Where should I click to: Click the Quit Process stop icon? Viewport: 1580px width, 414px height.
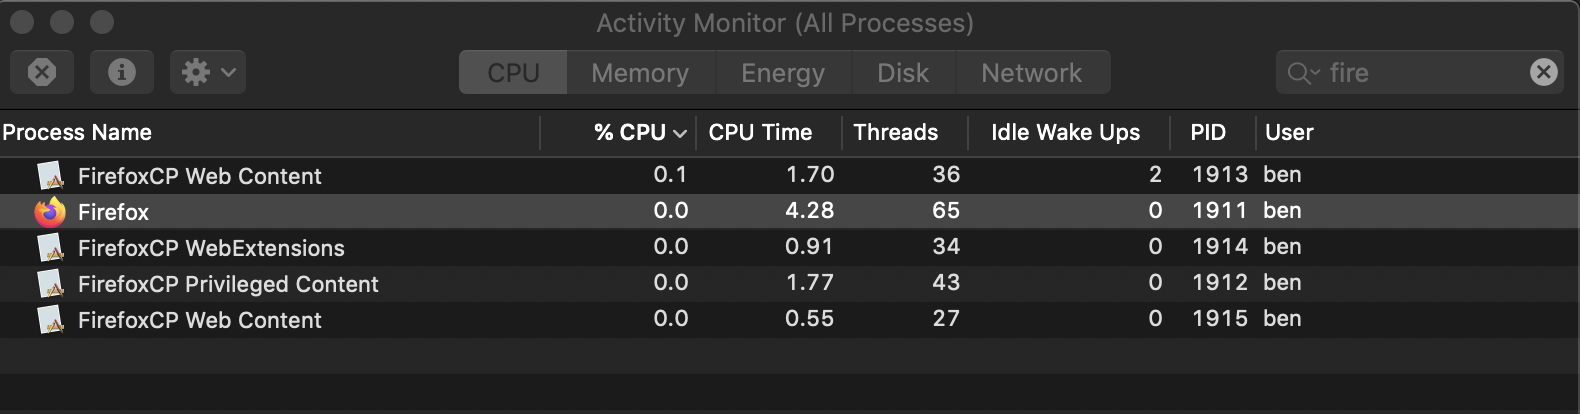42,72
